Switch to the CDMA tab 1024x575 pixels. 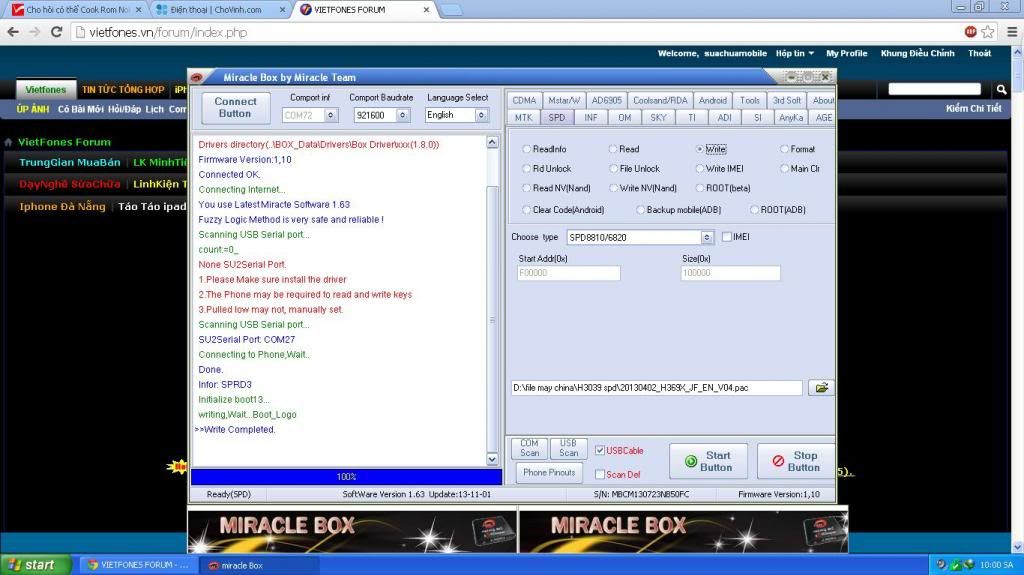coord(524,100)
